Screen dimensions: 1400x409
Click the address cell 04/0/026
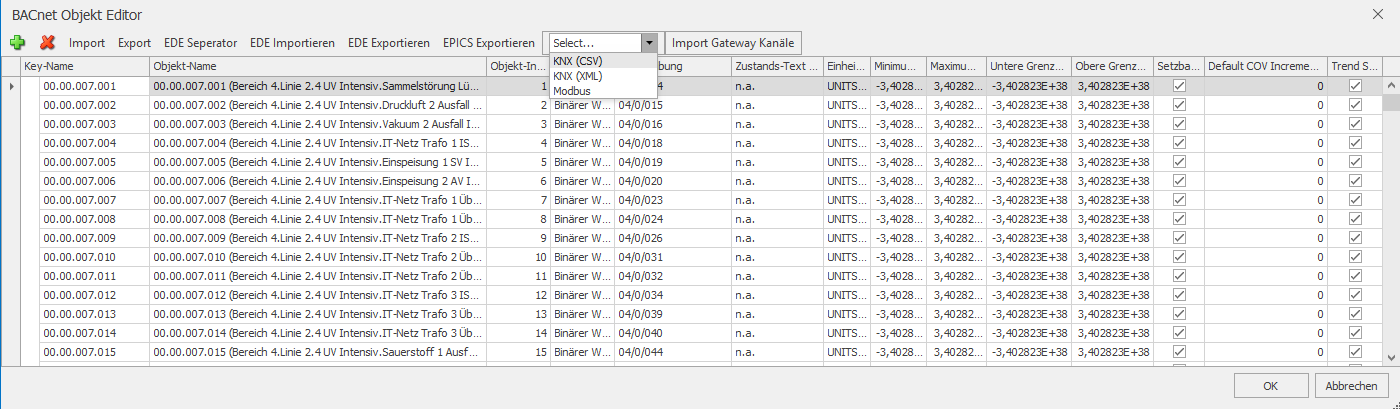click(672, 238)
